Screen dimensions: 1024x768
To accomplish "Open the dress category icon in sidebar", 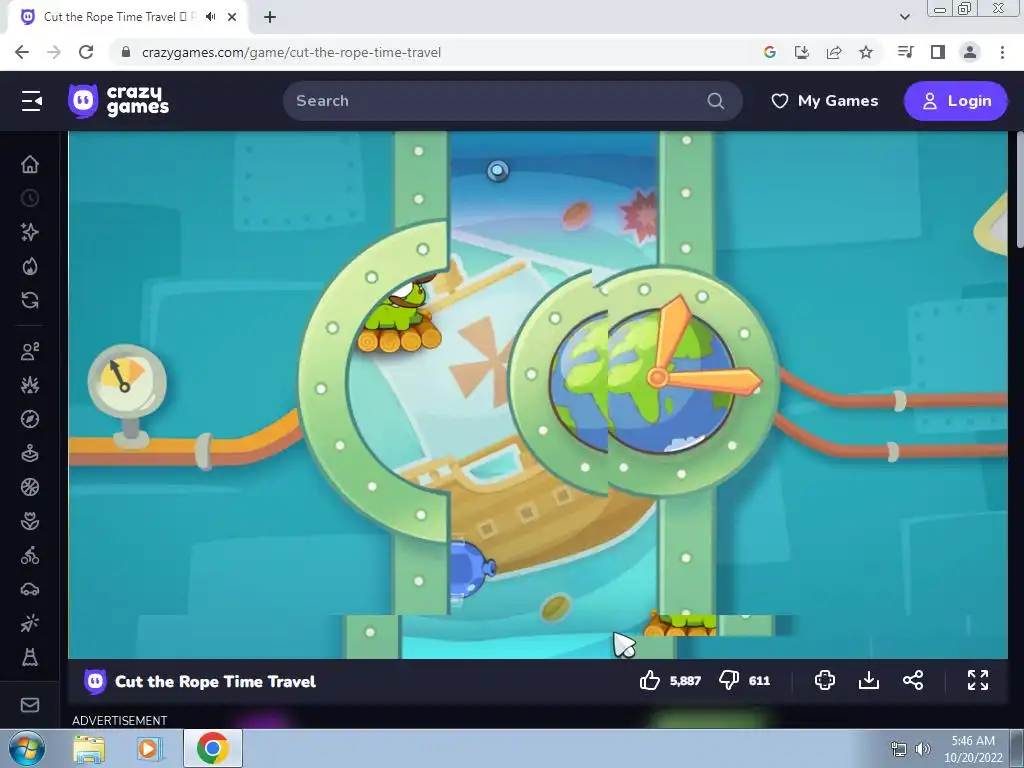I will coord(30,657).
